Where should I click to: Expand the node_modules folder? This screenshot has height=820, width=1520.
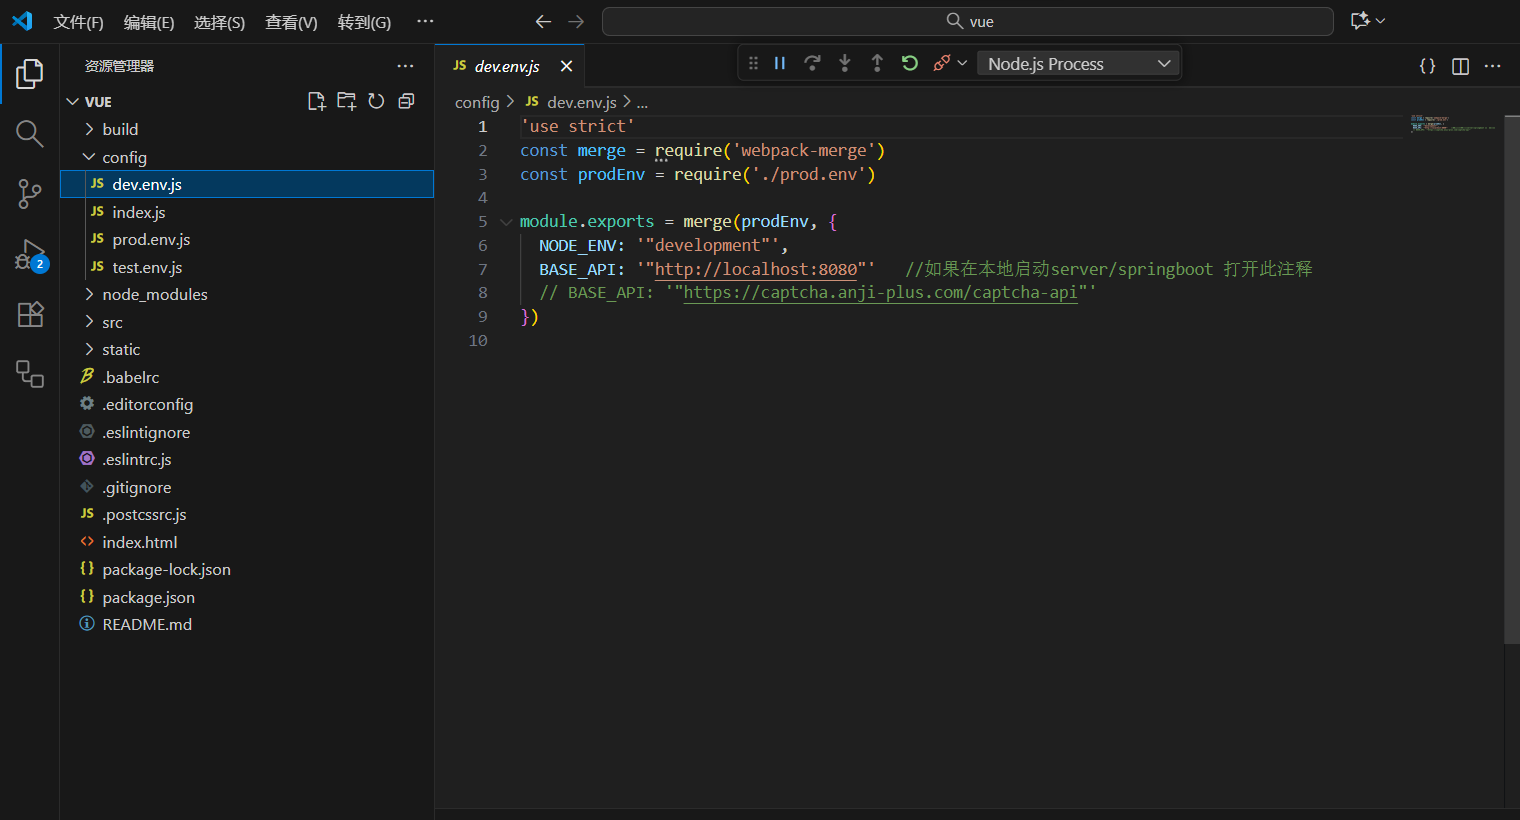tap(154, 294)
